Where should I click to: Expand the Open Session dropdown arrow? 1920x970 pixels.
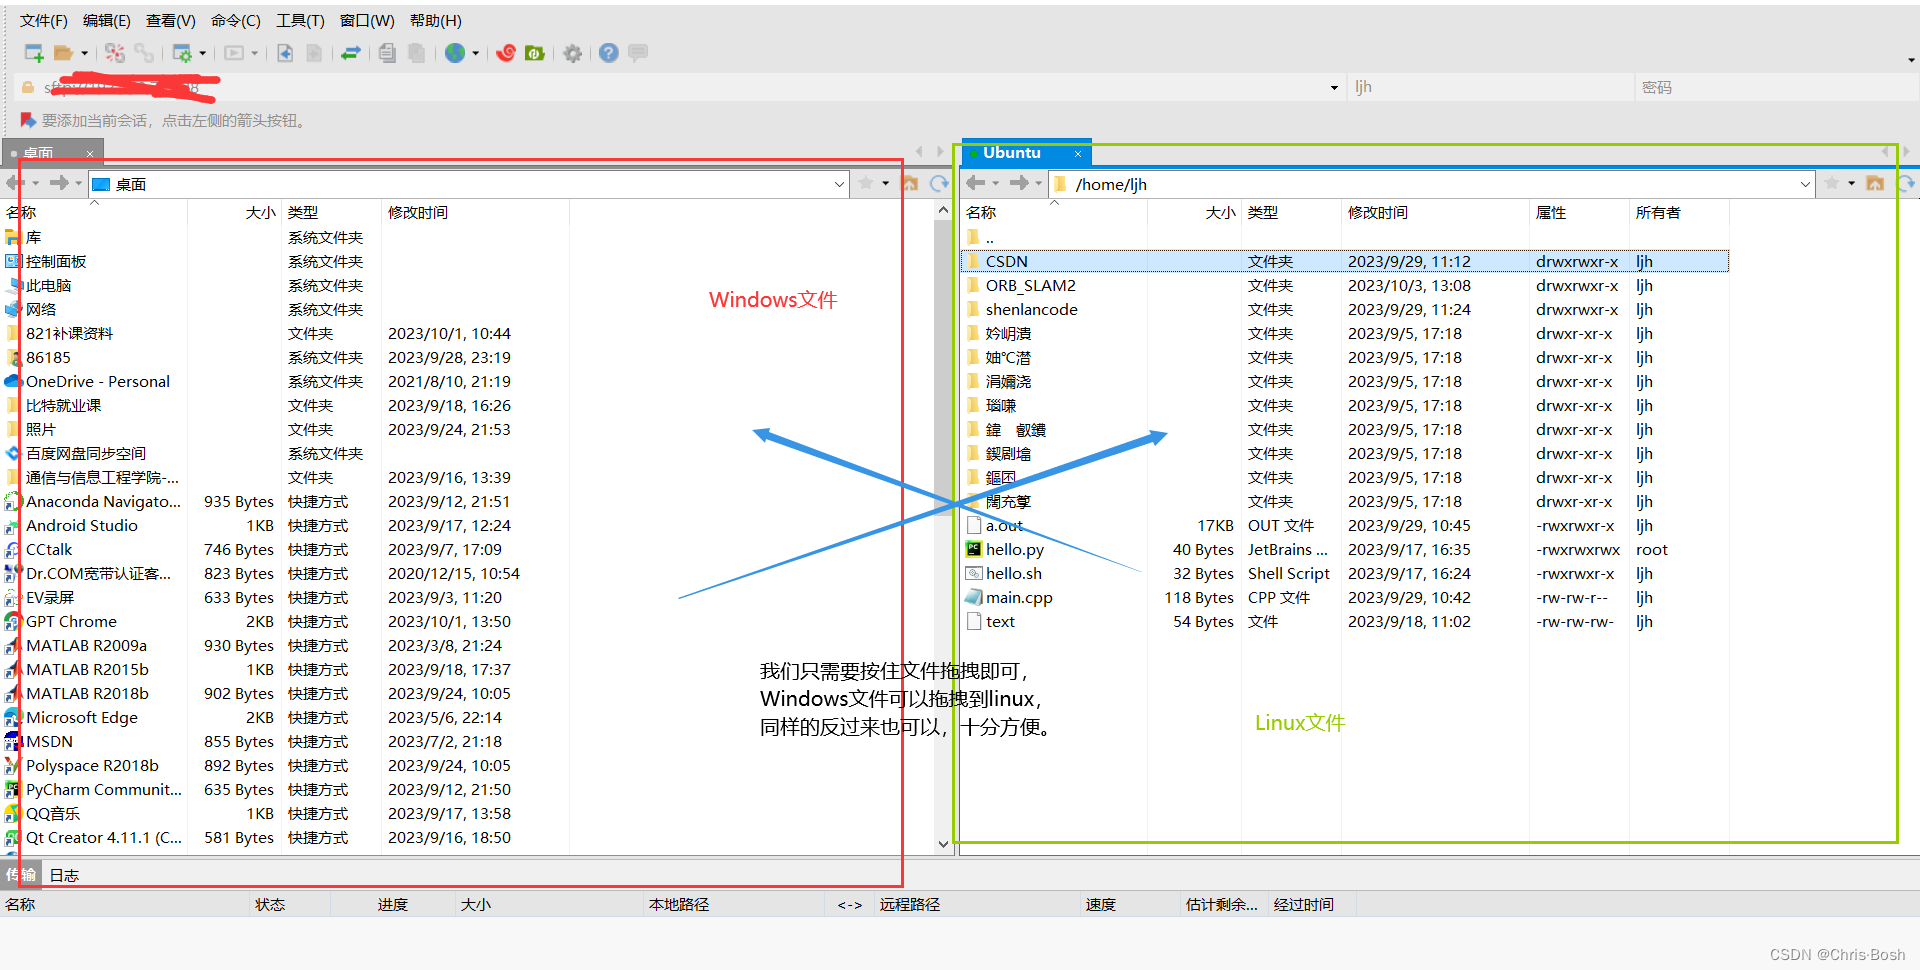[x=84, y=53]
